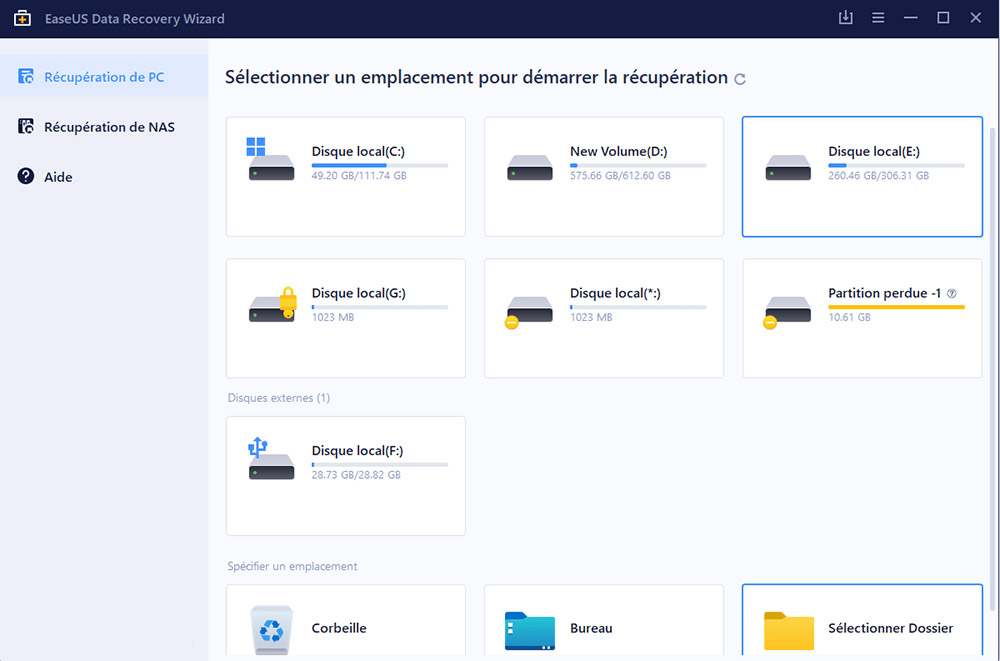Click the D: drive usage bar
The image size is (1000, 661).
coord(638,165)
